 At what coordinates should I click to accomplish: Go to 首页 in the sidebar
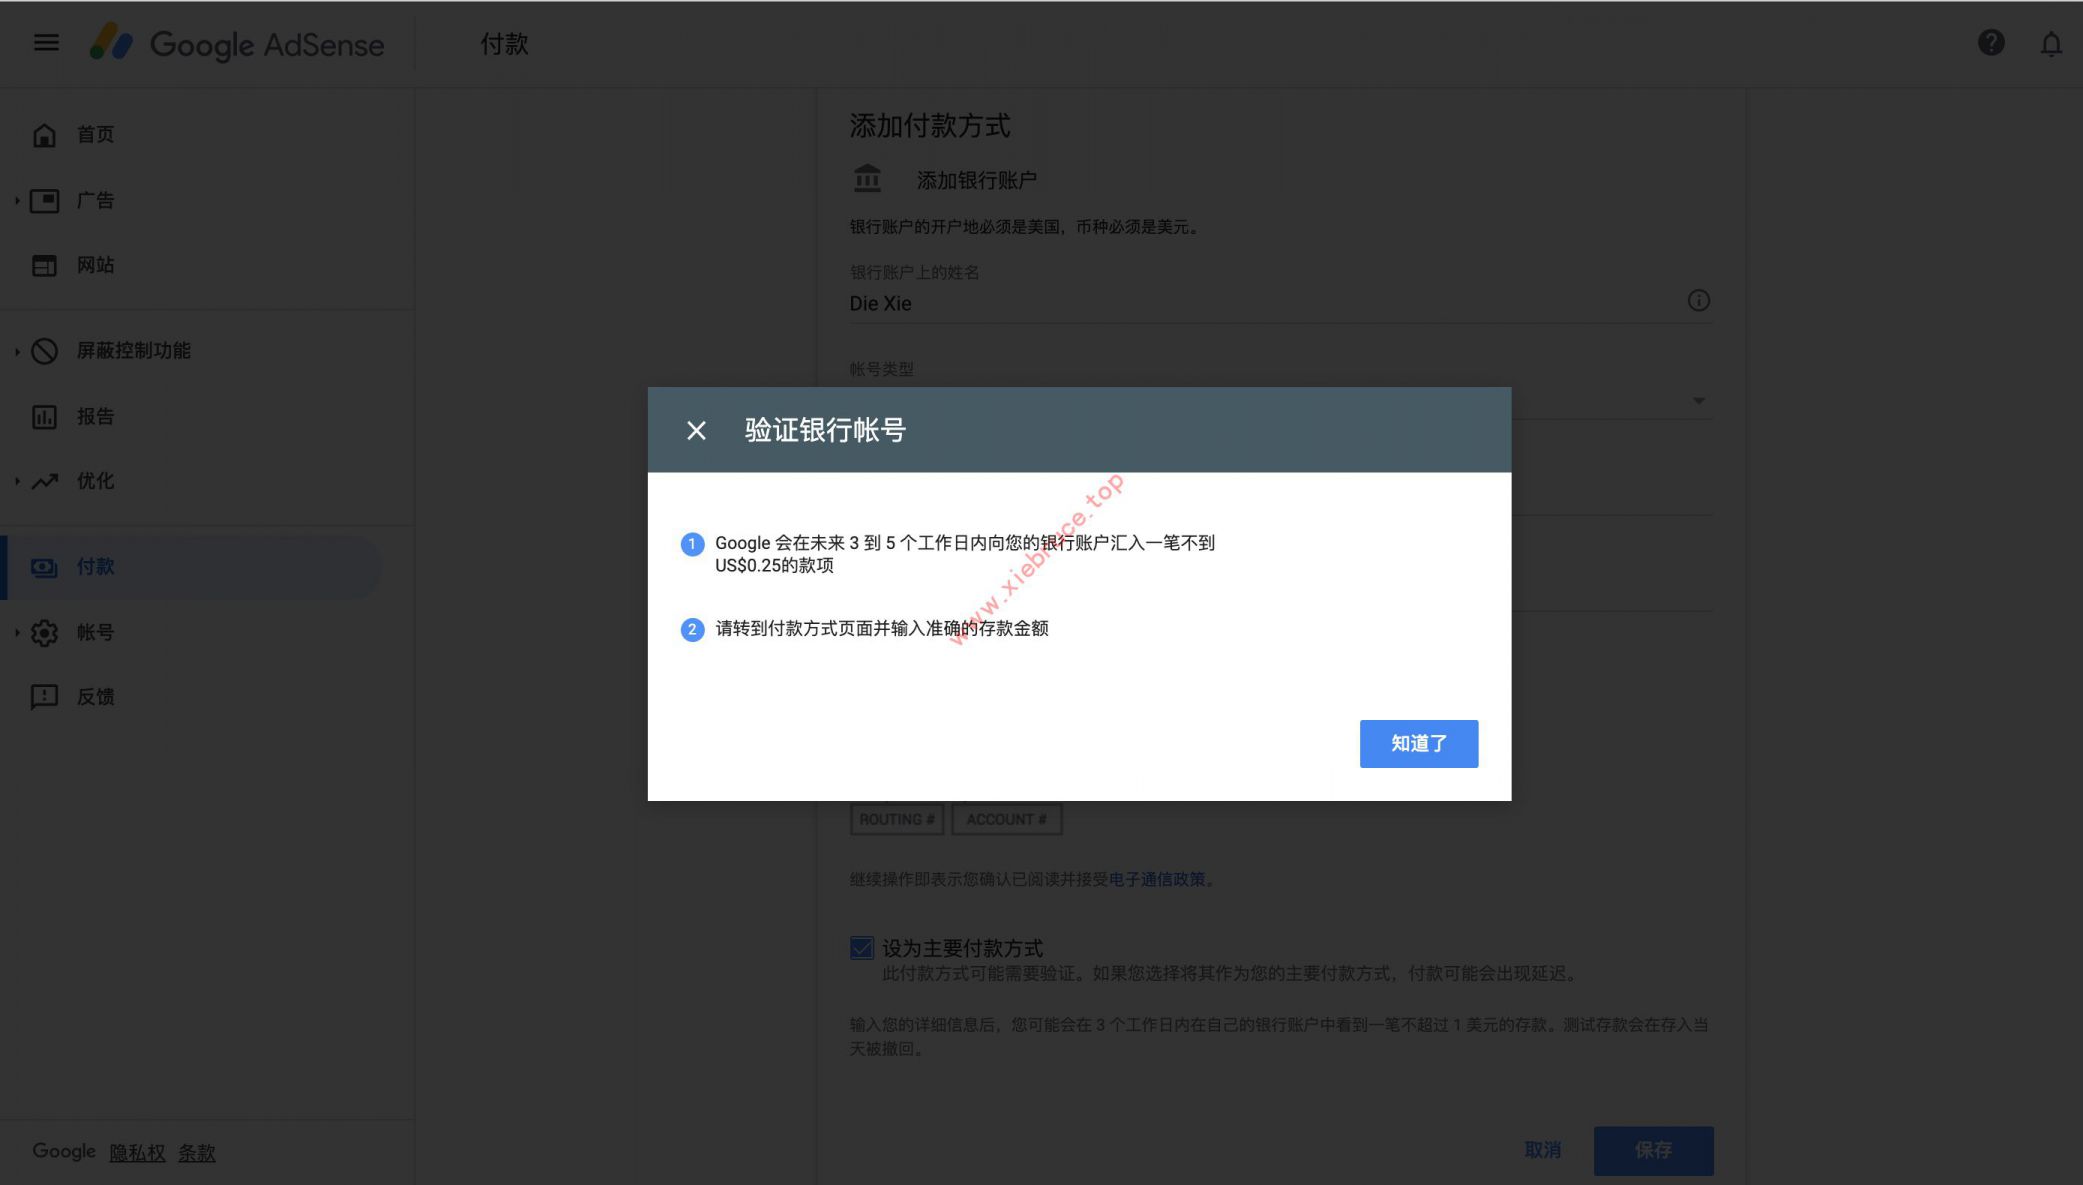pyautogui.click(x=96, y=135)
